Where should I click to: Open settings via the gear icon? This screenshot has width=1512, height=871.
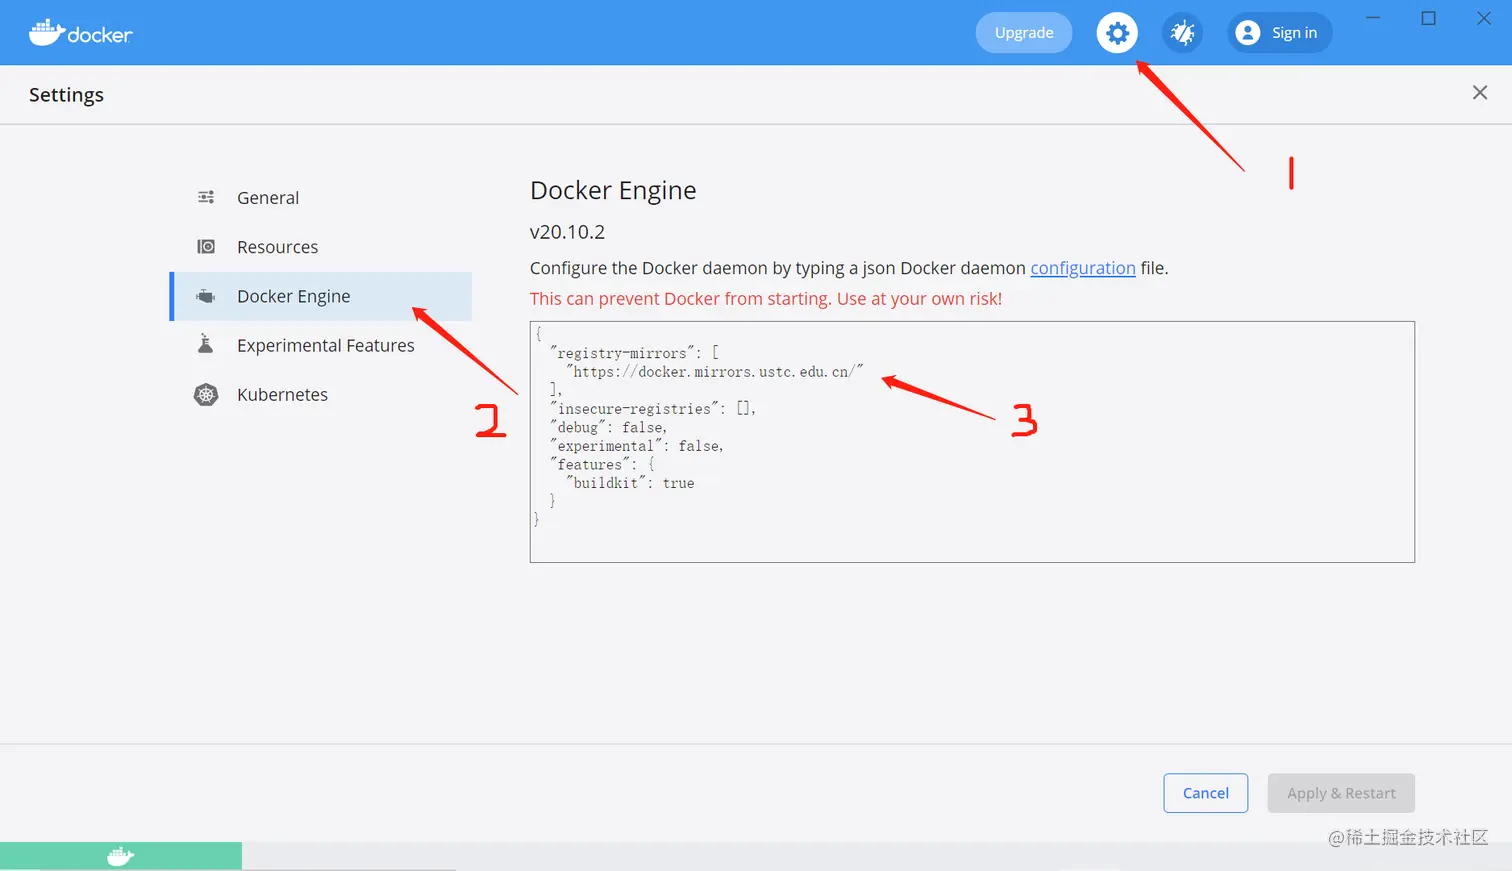pyautogui.click(x=1117, y=33)
